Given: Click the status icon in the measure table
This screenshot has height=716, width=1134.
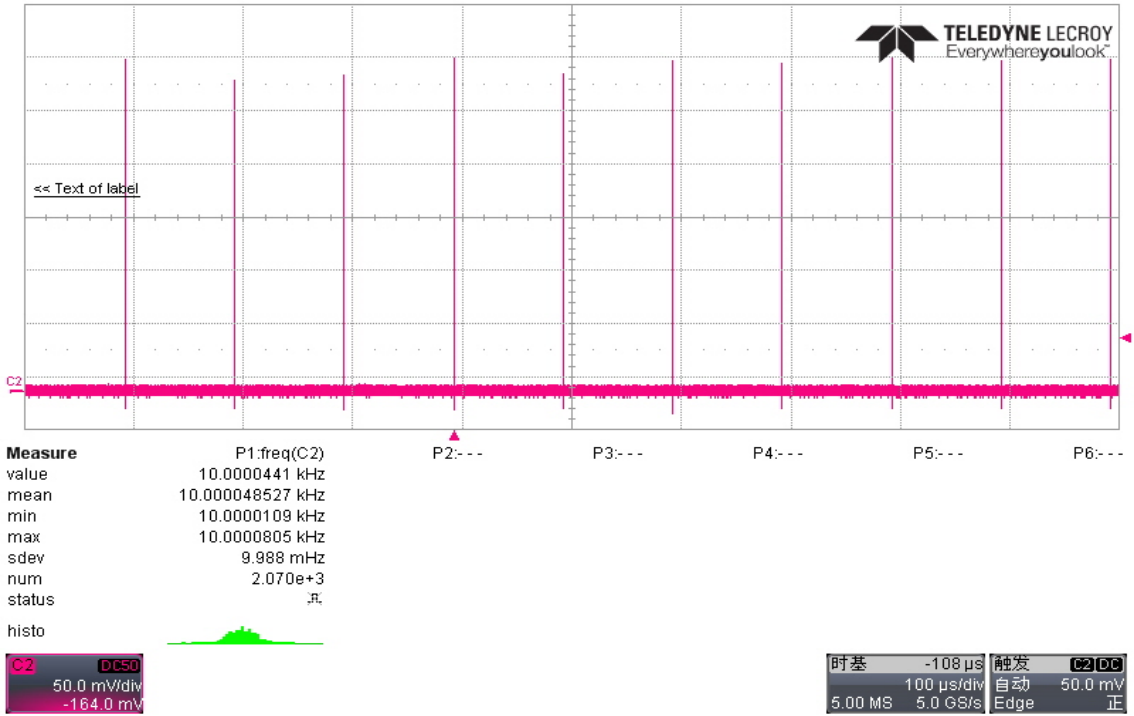Looking at the screenshot, I should click(x=314, y=600).
